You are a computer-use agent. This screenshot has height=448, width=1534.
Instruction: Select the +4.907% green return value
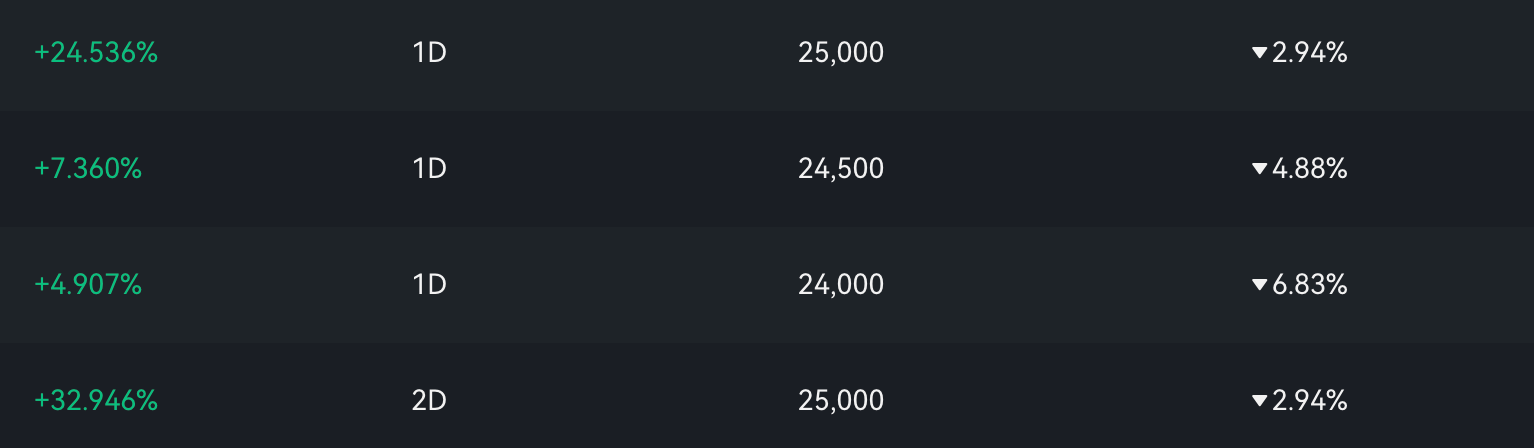88,285
